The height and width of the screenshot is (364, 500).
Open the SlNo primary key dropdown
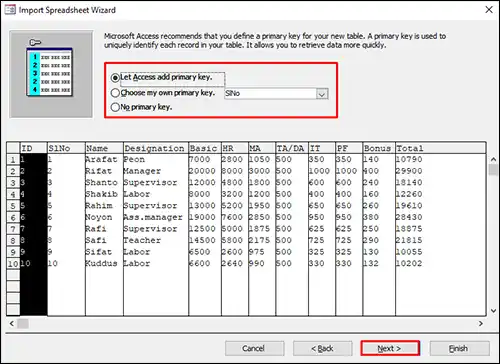click(x=322, y=94)
